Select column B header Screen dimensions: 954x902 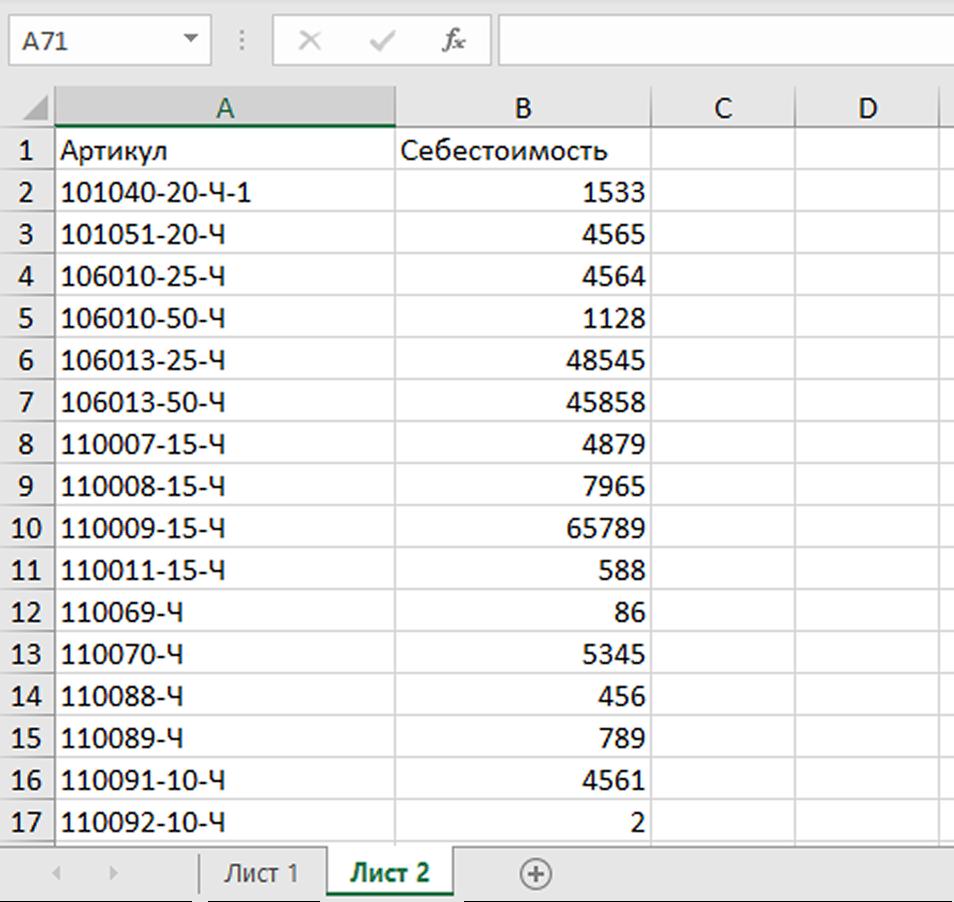[x=522, y=108]
